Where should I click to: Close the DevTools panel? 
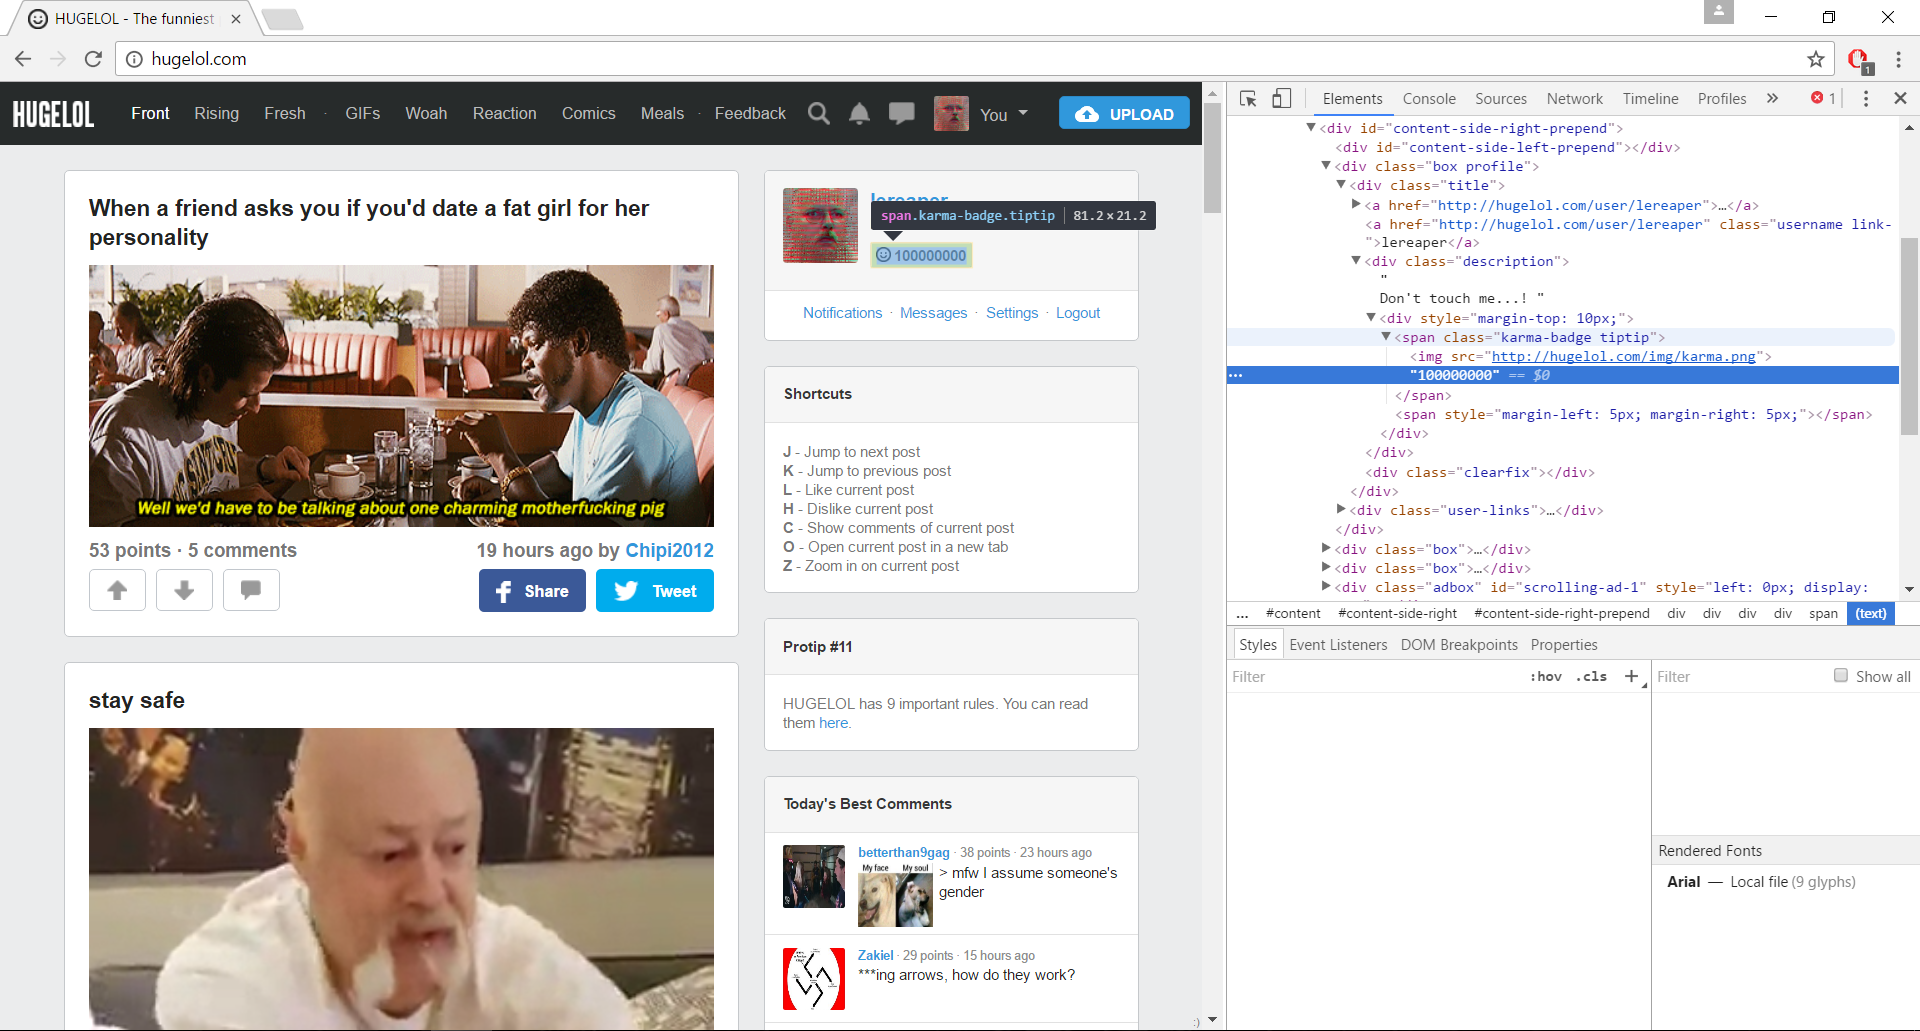[x=1900, y=98]
